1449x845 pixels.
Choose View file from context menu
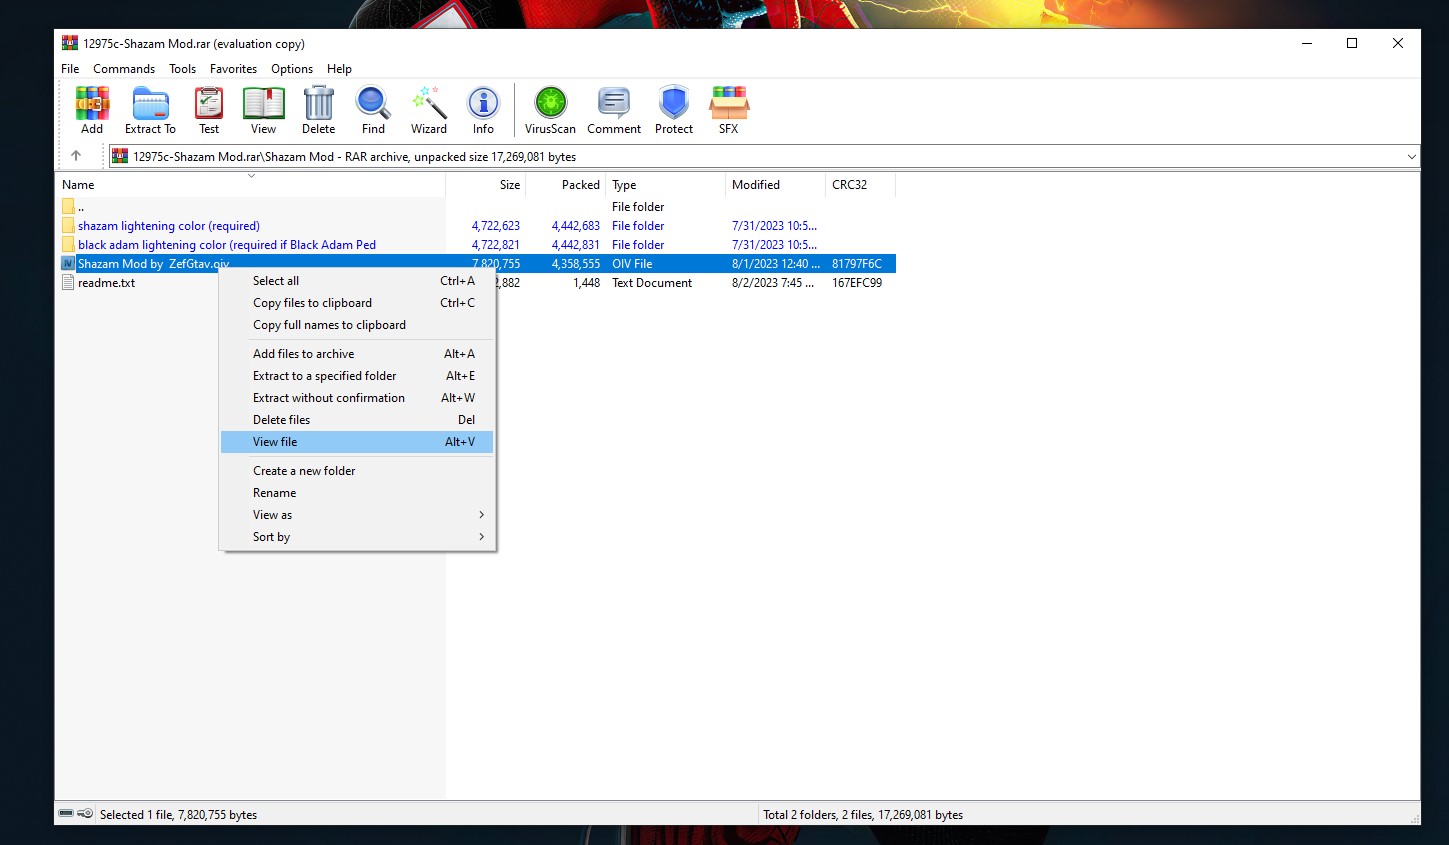(x=276, y=441)
